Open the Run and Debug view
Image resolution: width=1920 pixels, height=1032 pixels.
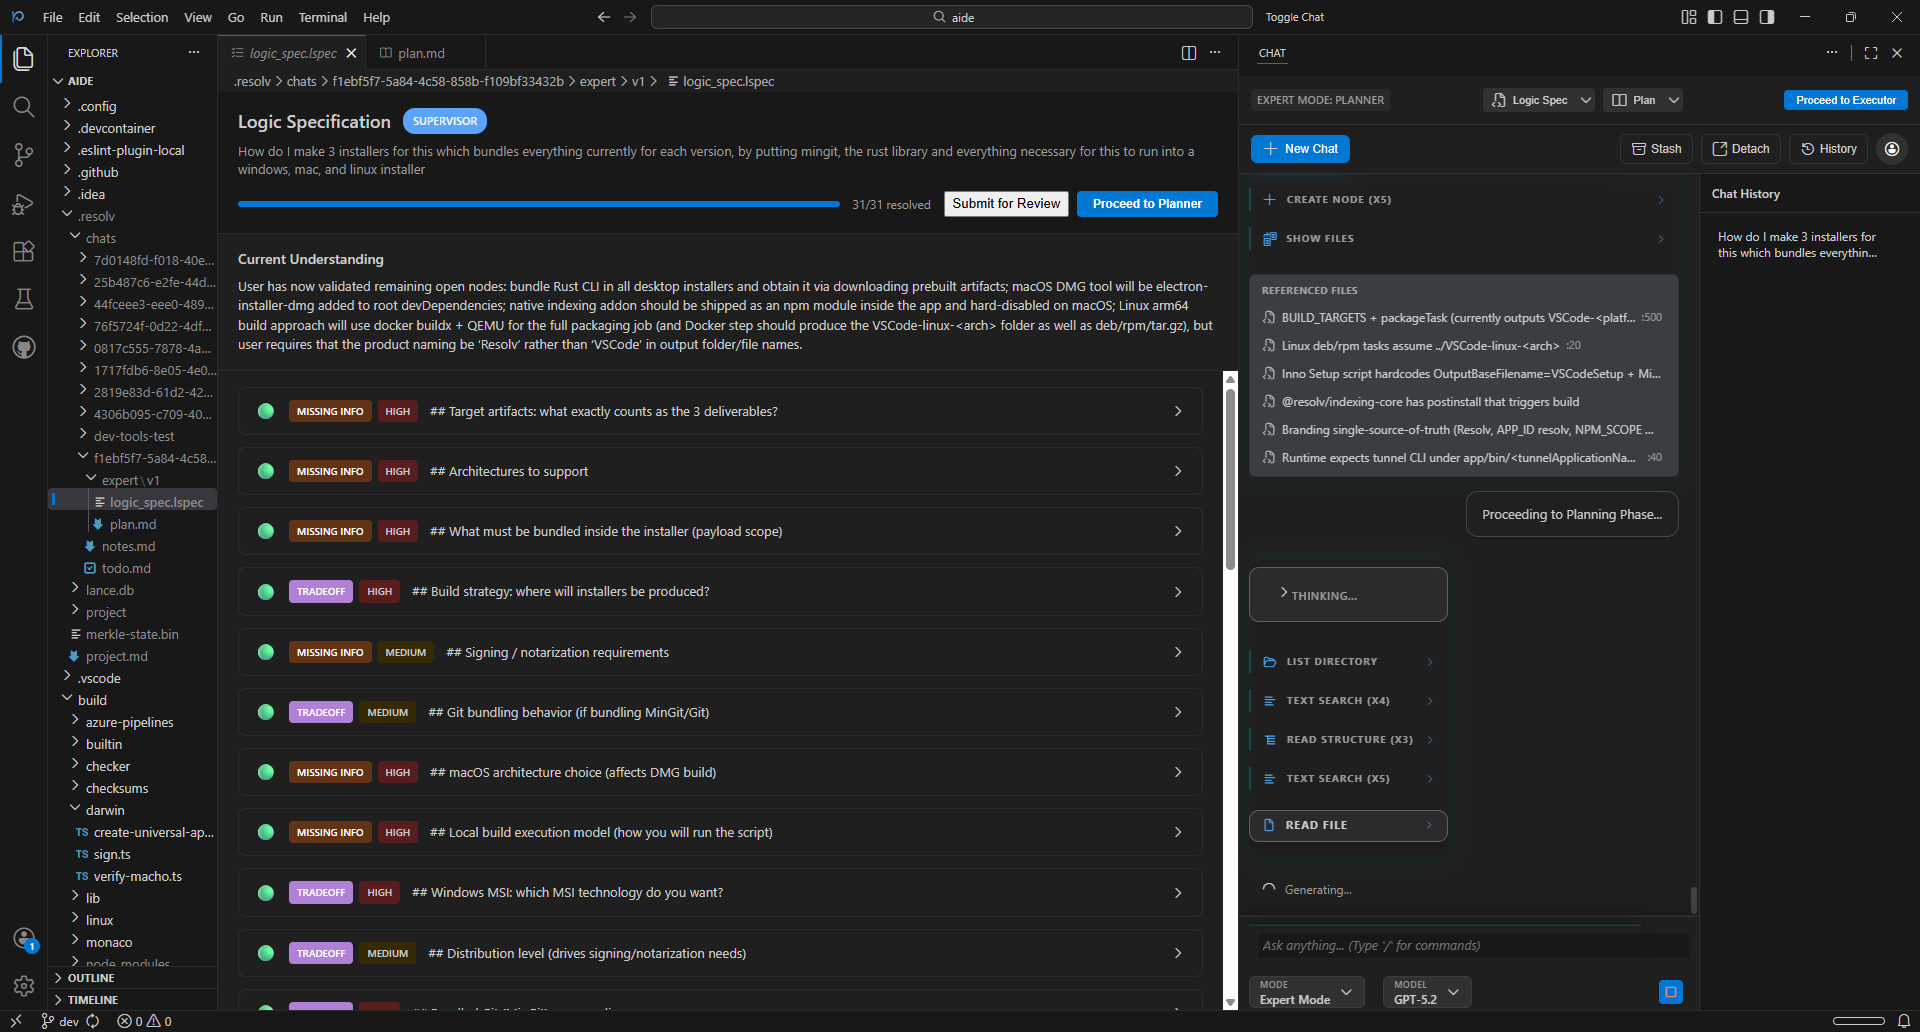click(23, 203)
